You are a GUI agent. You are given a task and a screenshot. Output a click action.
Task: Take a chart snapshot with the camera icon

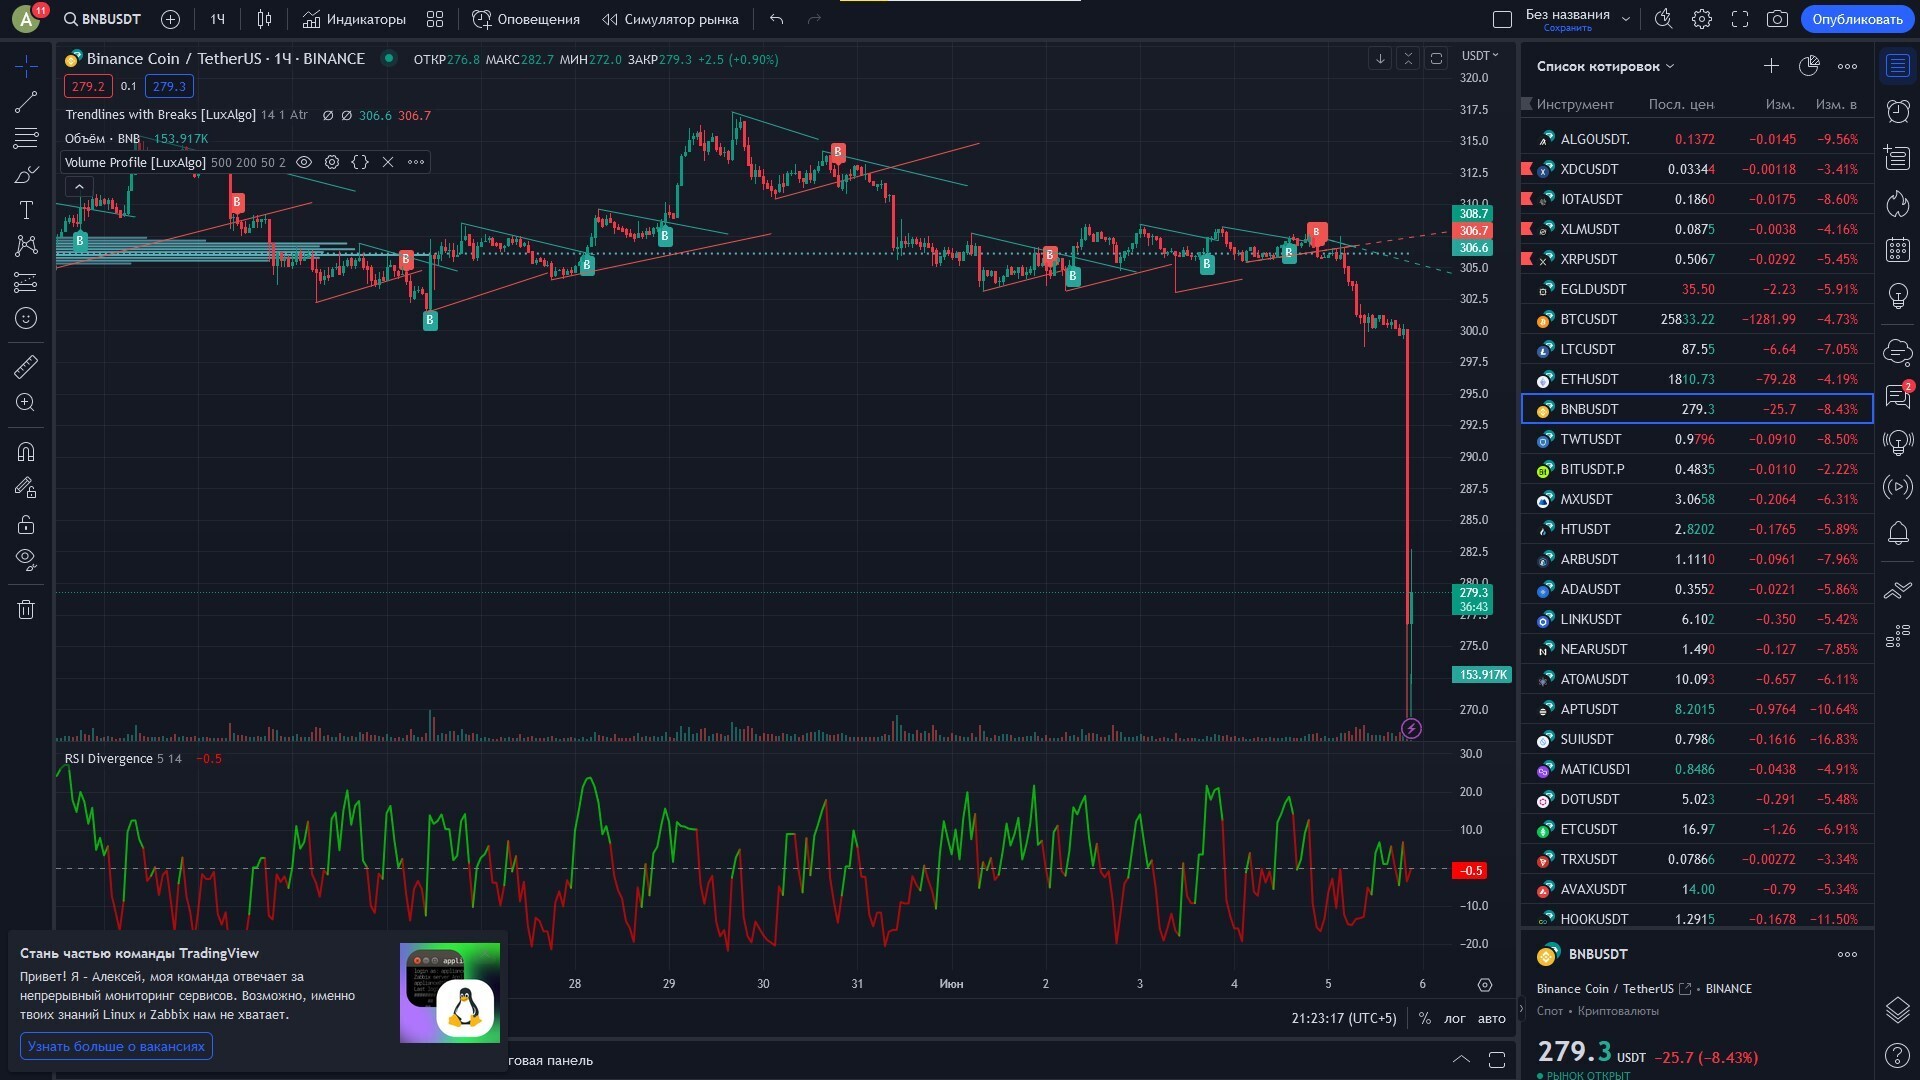click(x=1779, y=19)
